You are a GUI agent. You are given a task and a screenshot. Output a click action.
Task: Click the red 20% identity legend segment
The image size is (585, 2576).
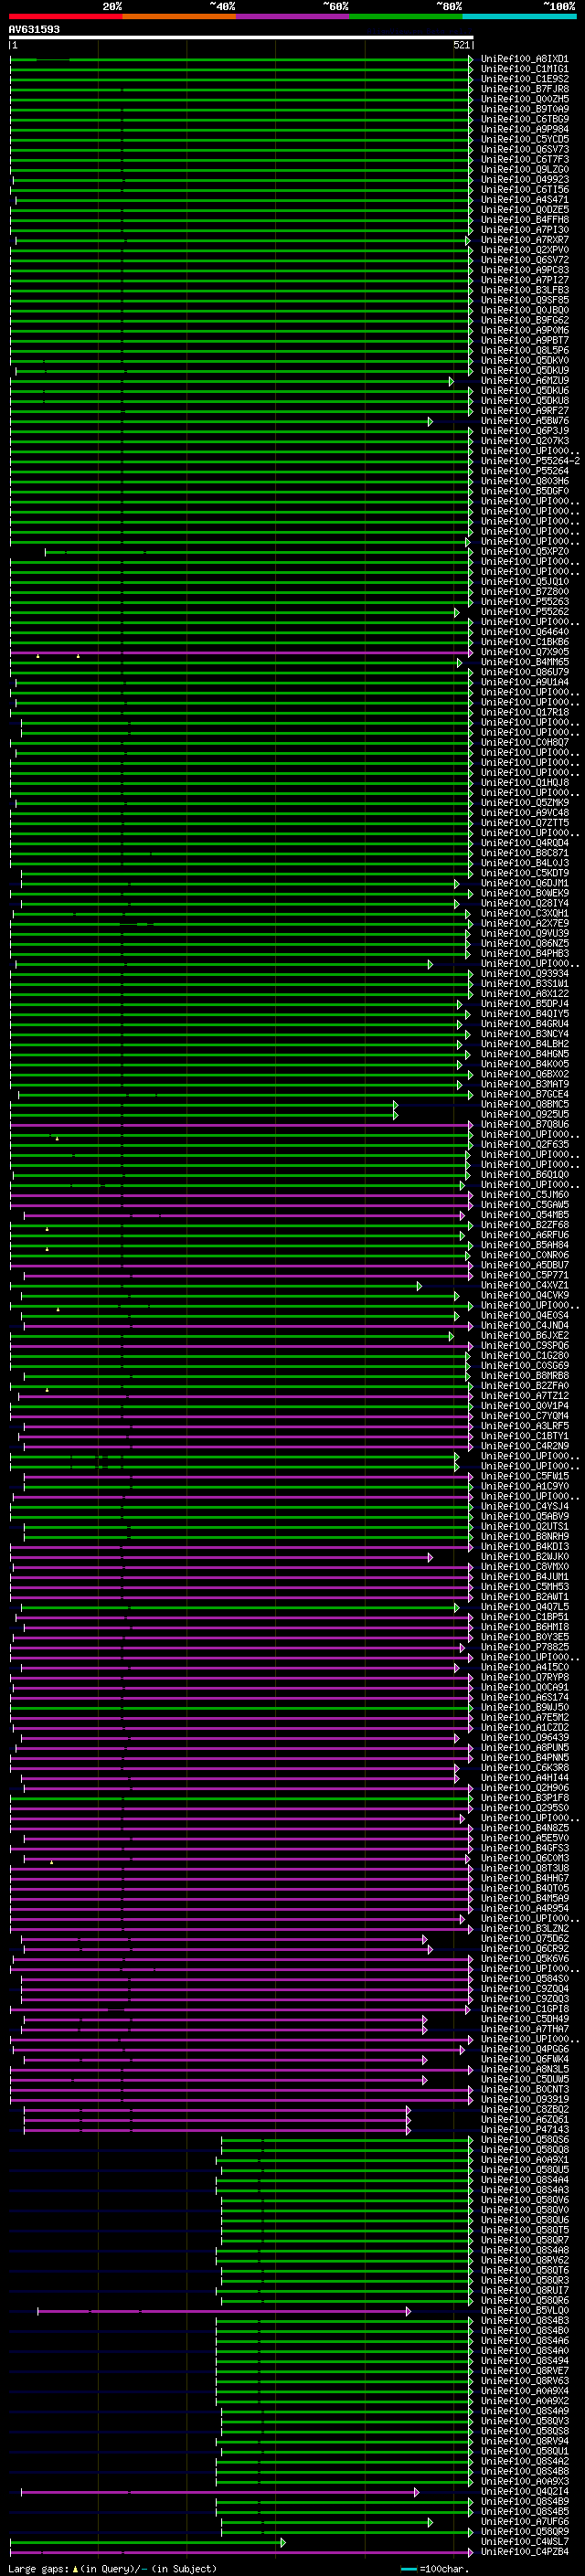65,16
